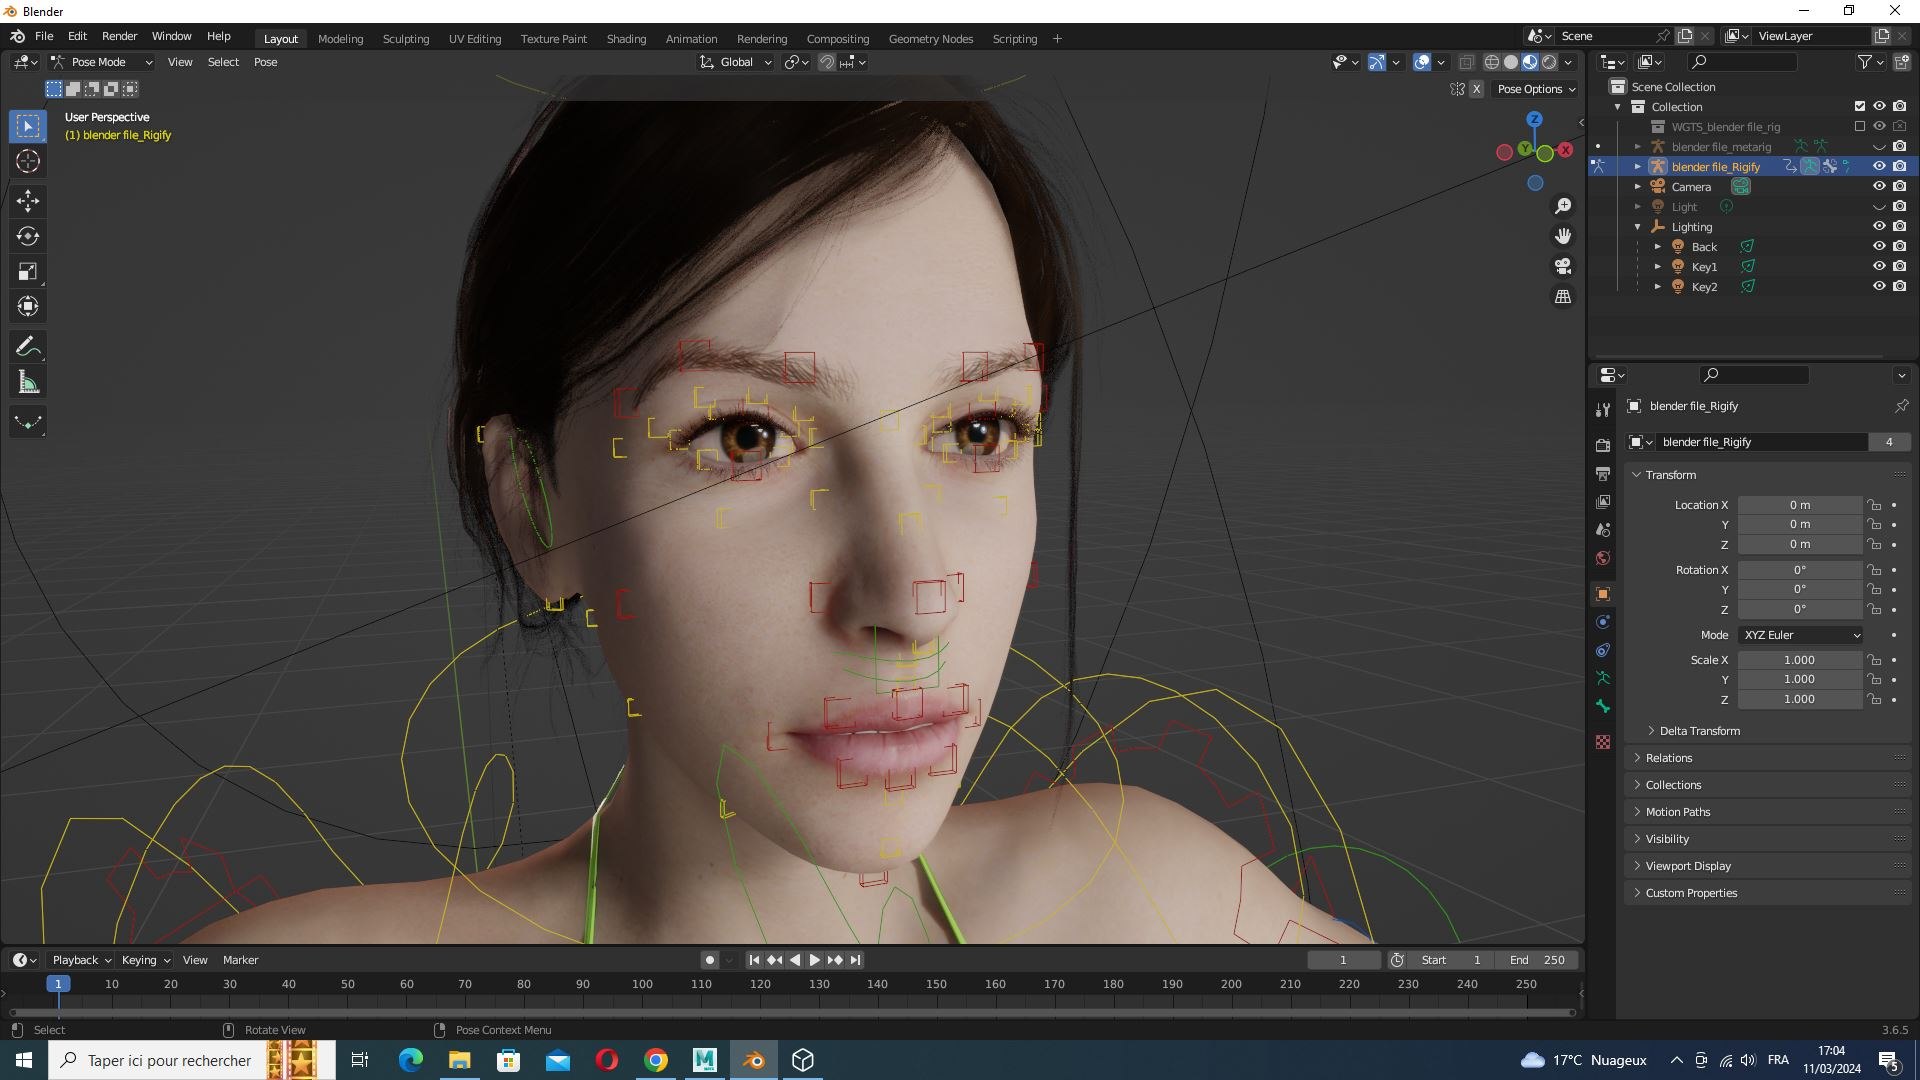Activate the Rotate tool
Image resolution: width=1920 pixels, height=1080 pixels.
(x=28, y=236)
